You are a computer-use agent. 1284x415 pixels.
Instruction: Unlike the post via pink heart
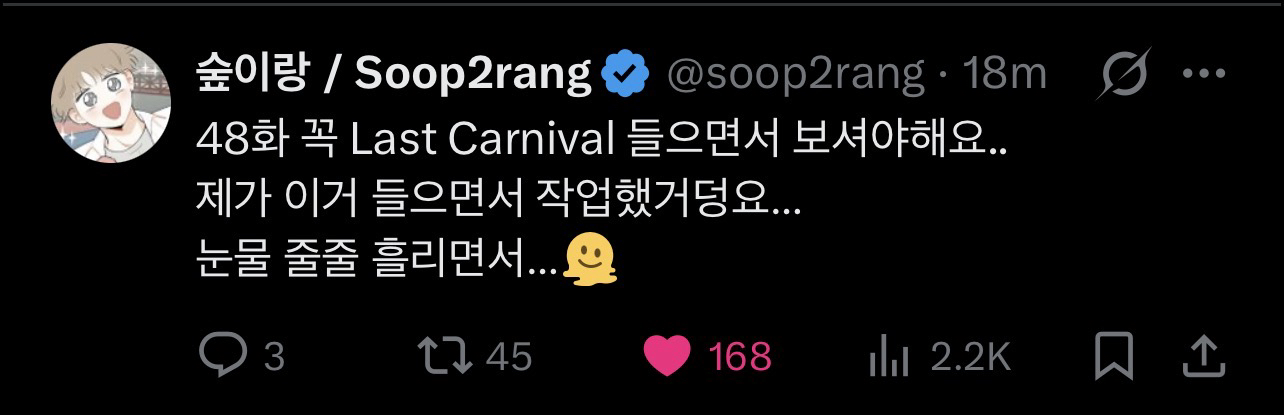click(668, 356)
